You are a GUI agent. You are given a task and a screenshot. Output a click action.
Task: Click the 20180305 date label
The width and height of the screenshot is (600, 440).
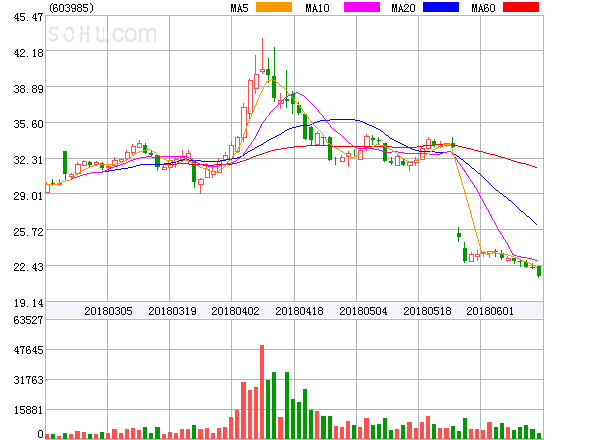(108, 311)
